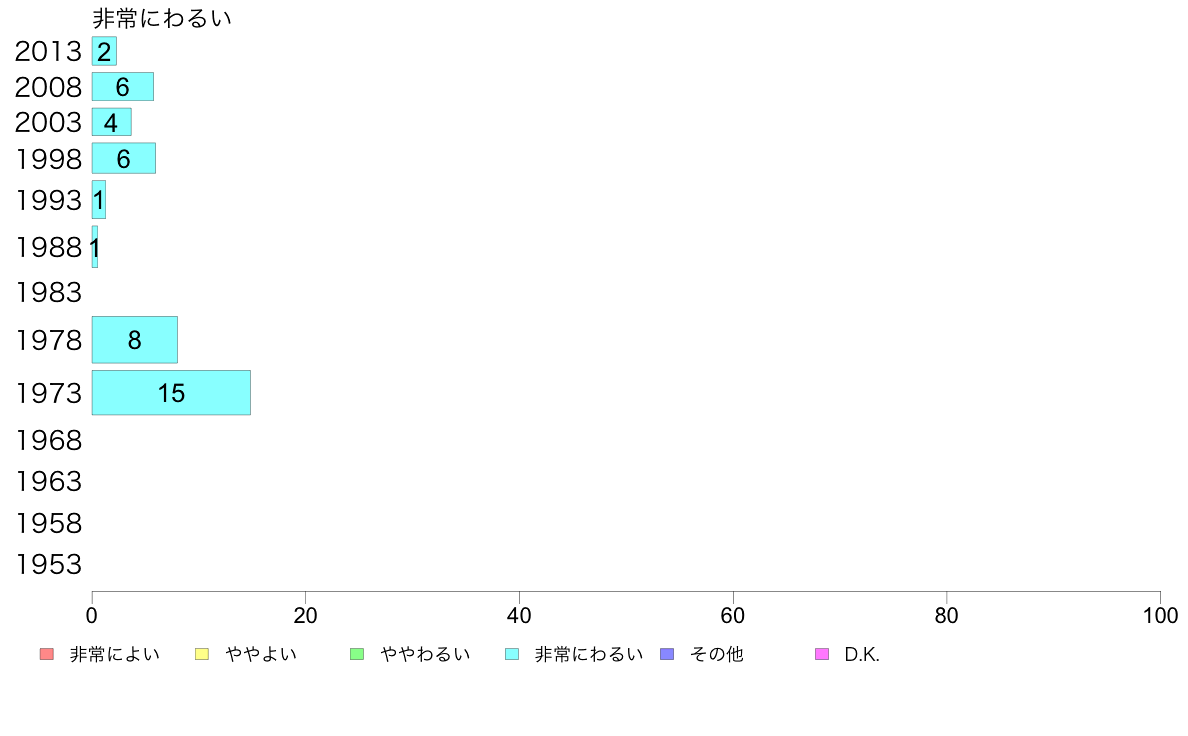Click the 1983 year axis label
The width and height of the screenshot is (1188, 736).
tap(48, 292)
